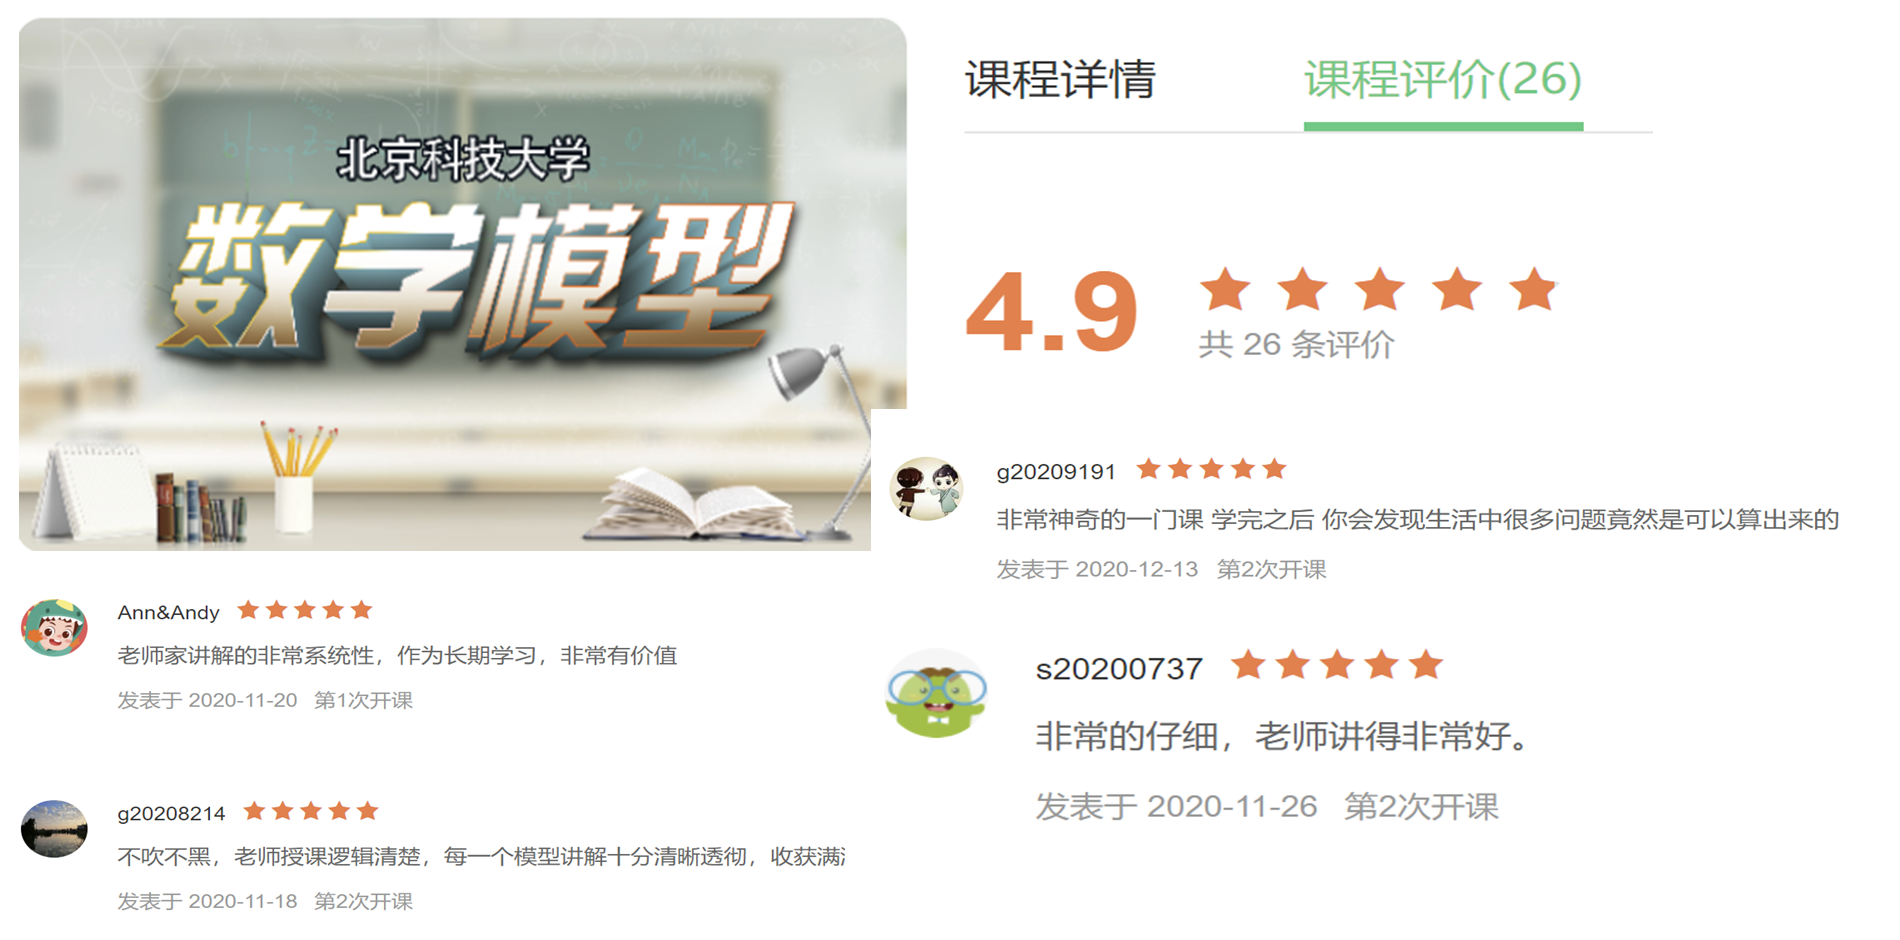Click the first star of the 4.9 rating

[1225, 290]
